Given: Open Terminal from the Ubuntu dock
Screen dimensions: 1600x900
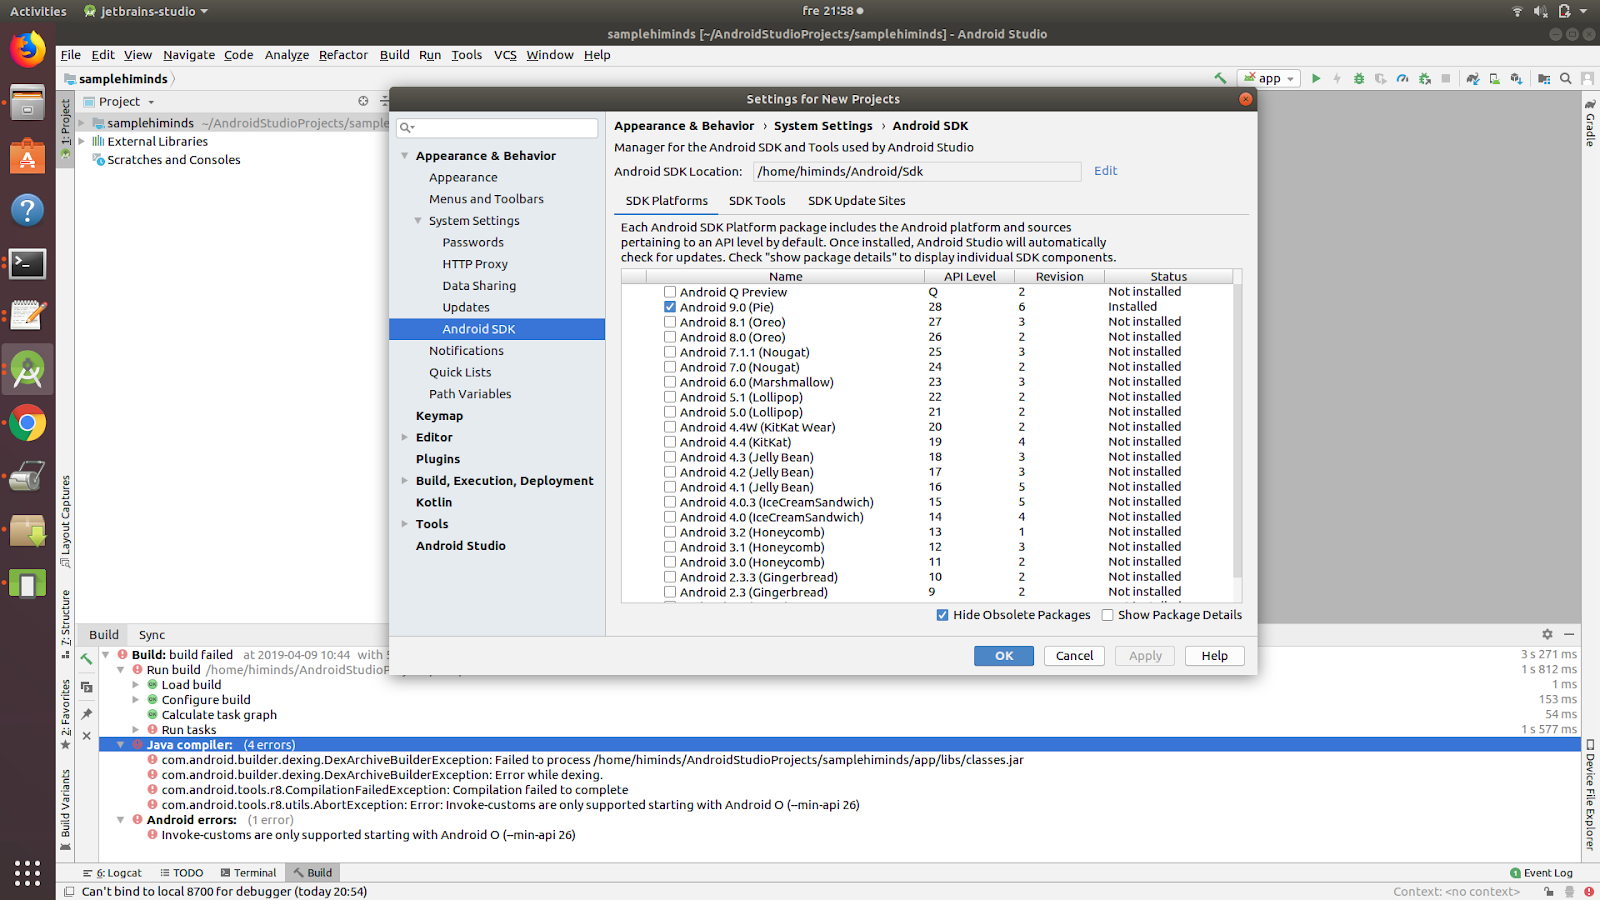Looking at the screenshot, I should 27,264.
